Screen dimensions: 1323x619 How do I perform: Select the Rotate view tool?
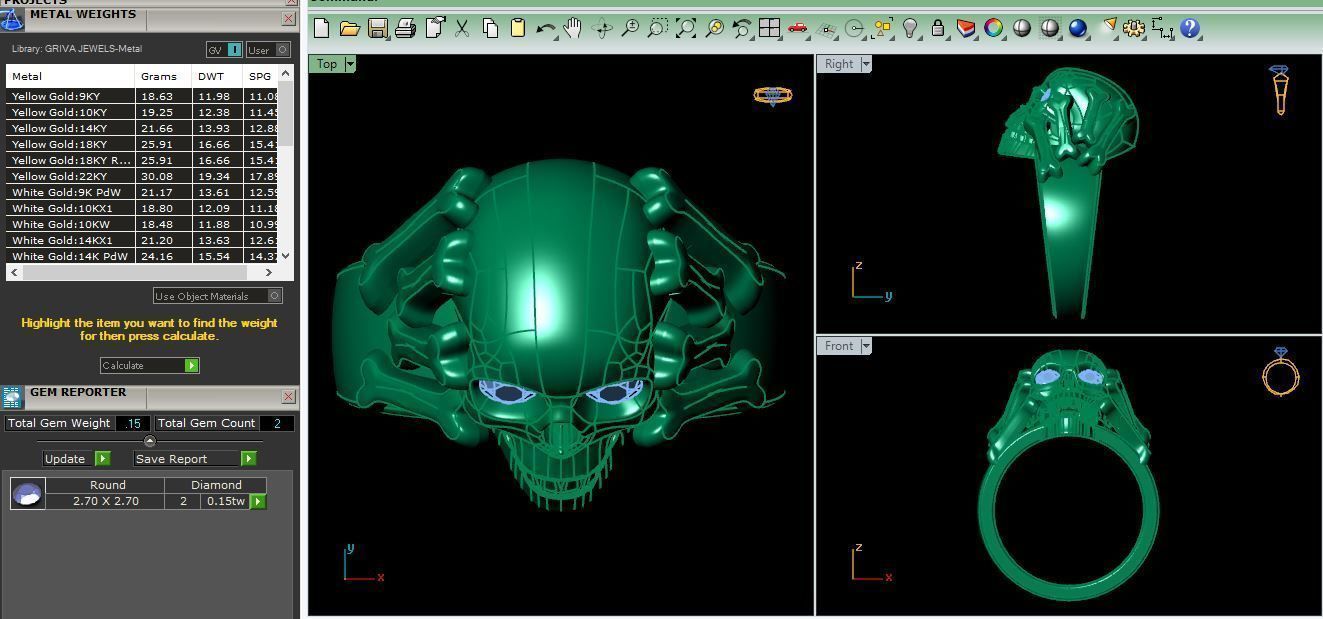tap(602, 29)
